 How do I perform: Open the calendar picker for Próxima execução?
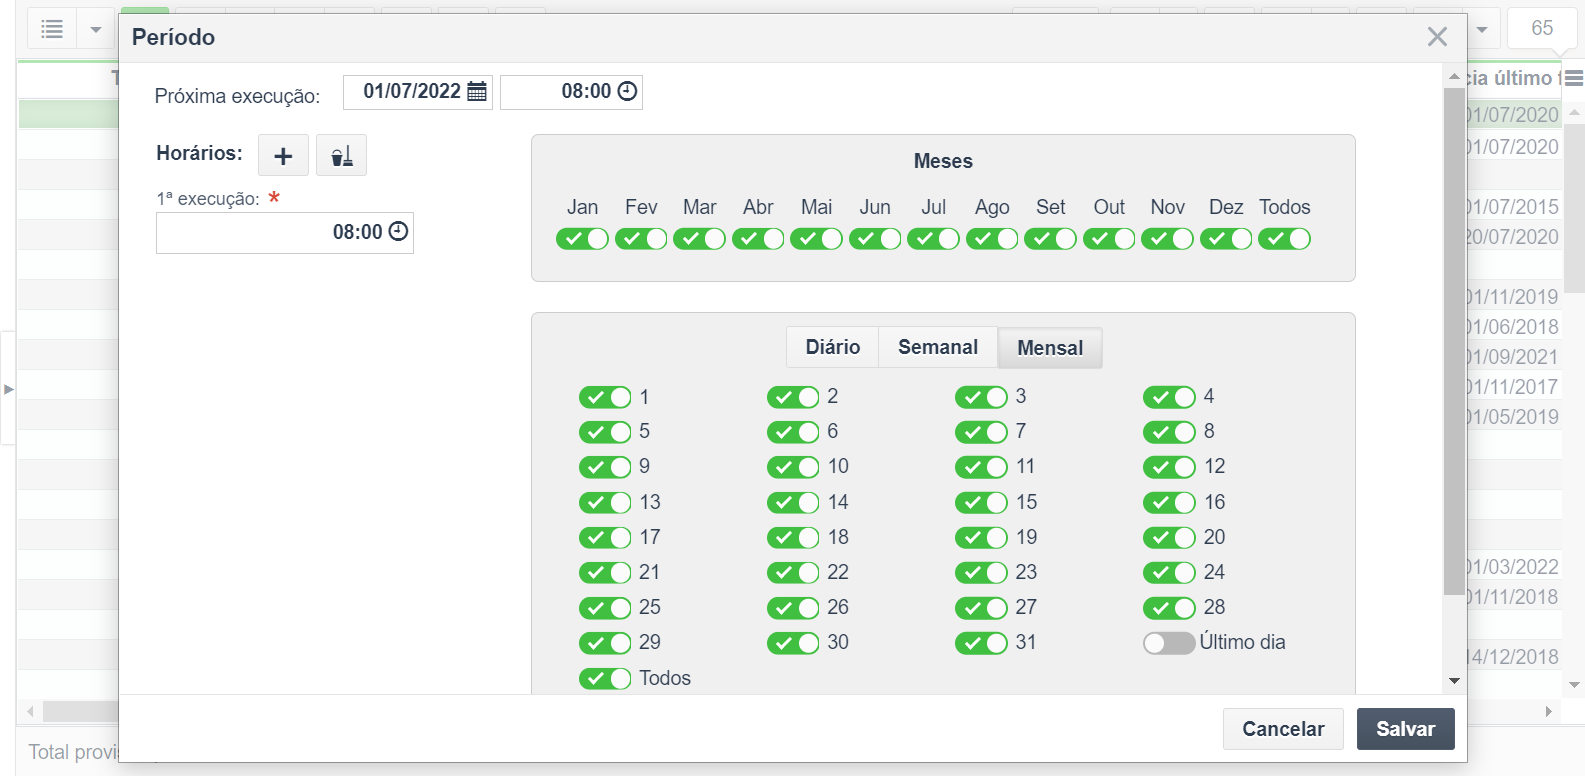tap(477, 92)
